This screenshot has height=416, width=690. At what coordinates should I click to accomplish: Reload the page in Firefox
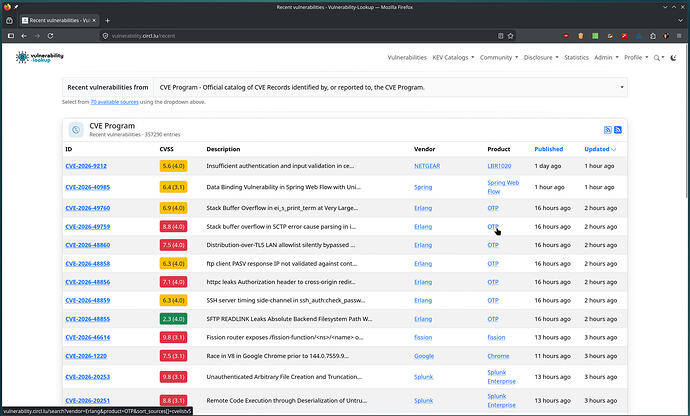pos(50,36)
